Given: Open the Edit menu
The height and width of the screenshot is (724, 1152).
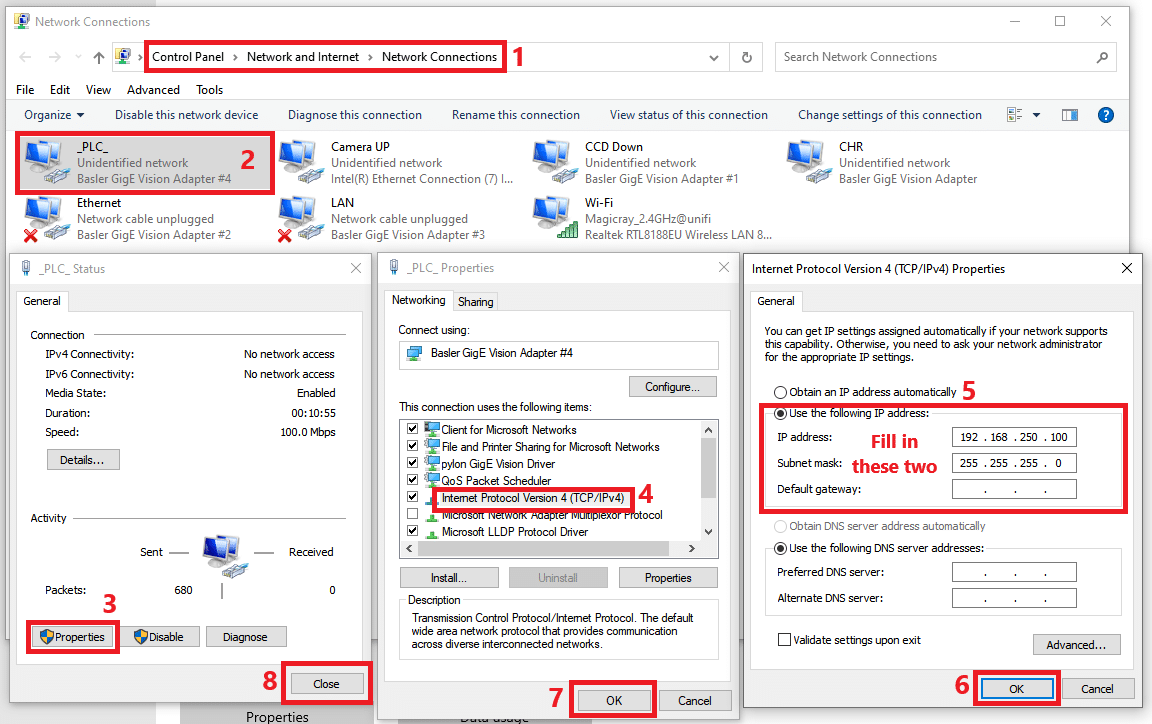Looking at the screenshot, I should tap(60, 90).
